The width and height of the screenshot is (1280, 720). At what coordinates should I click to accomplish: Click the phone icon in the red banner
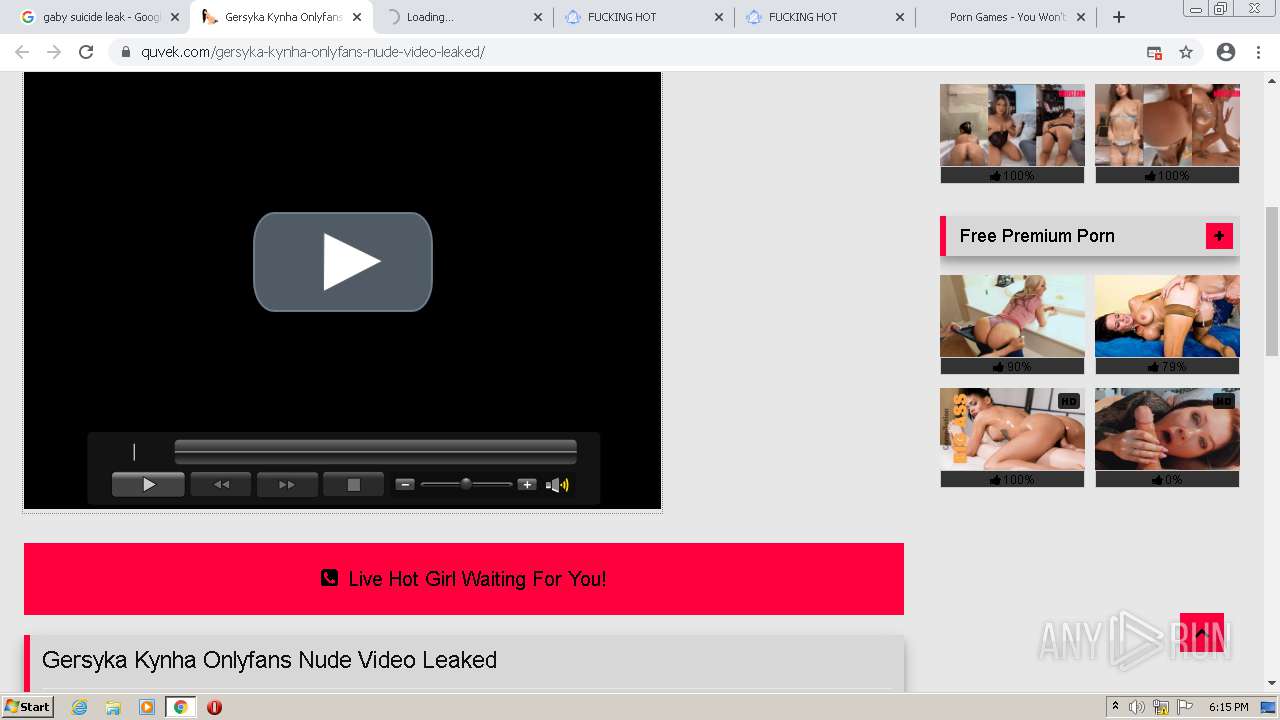pyautogui.click(x=329, y=578)
